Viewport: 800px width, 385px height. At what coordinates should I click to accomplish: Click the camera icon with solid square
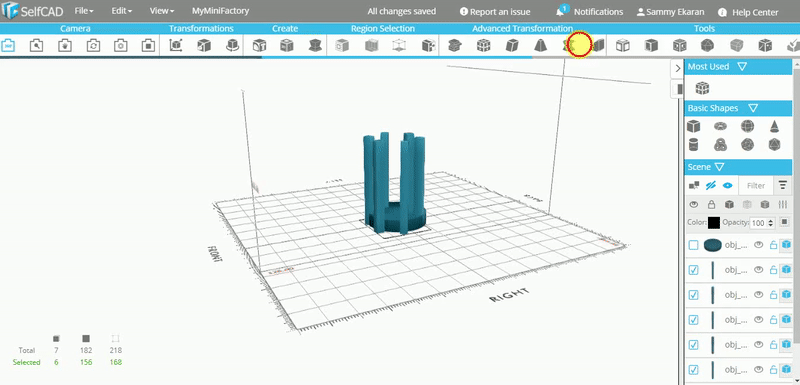[148, 45]
